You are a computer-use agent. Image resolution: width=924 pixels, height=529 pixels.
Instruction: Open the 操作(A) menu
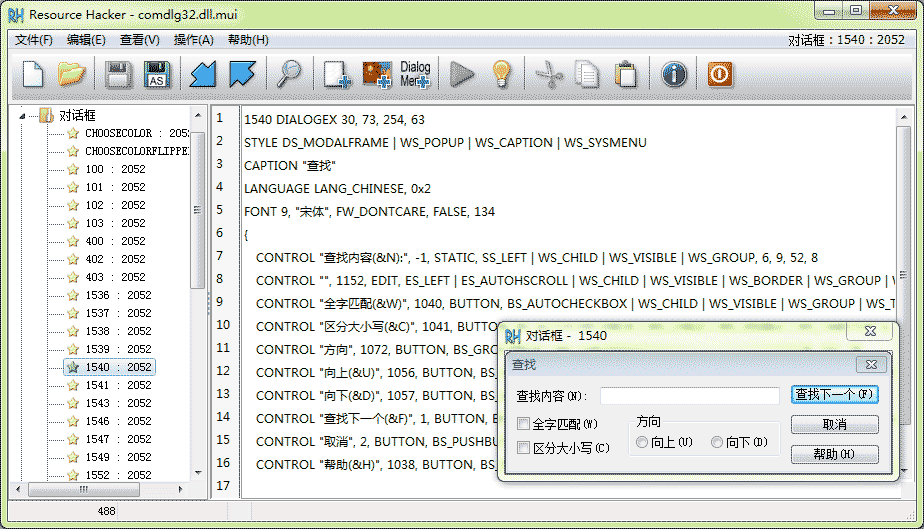tap(193, 40)
